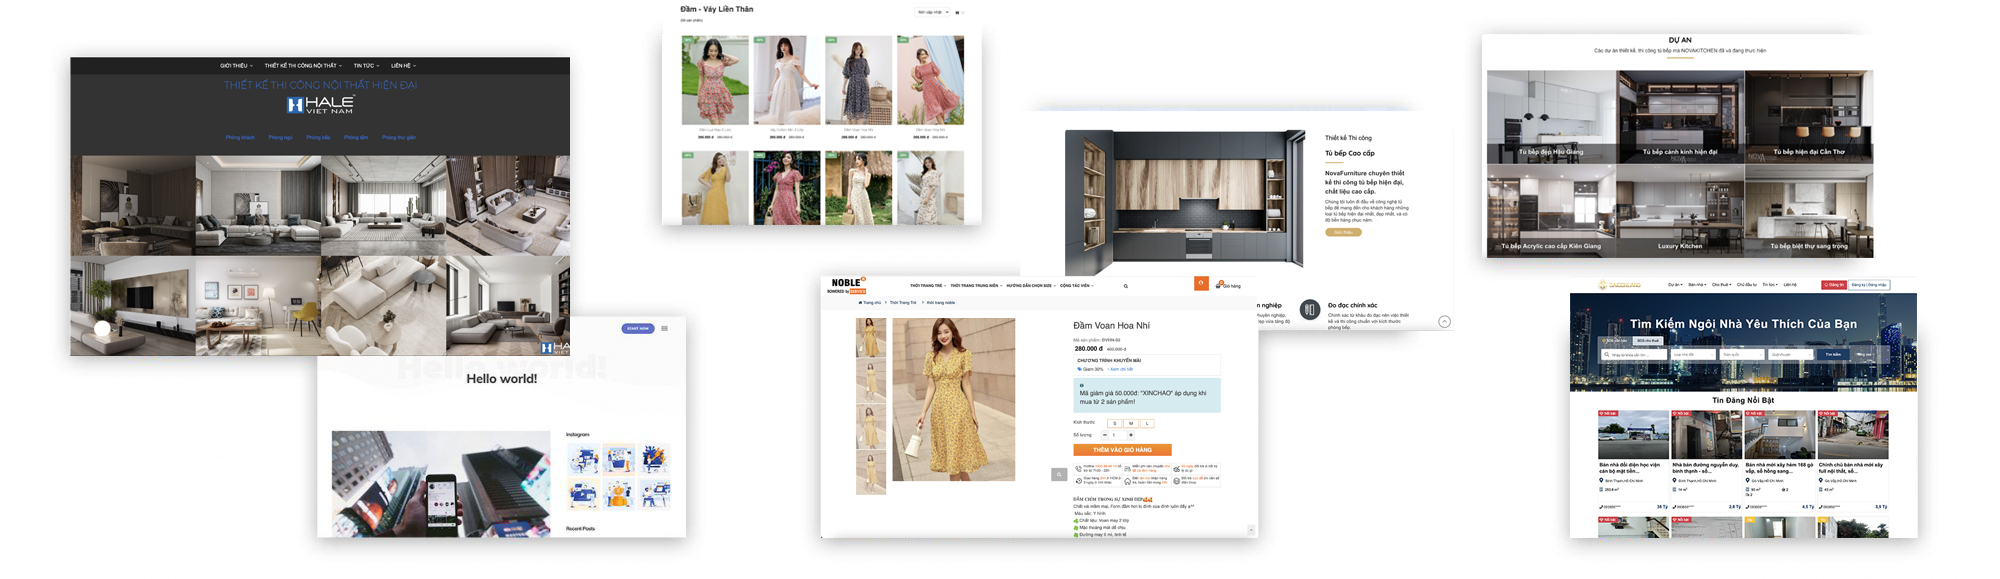Increase quantity with the plus stepper

(x=1131, y=435)
